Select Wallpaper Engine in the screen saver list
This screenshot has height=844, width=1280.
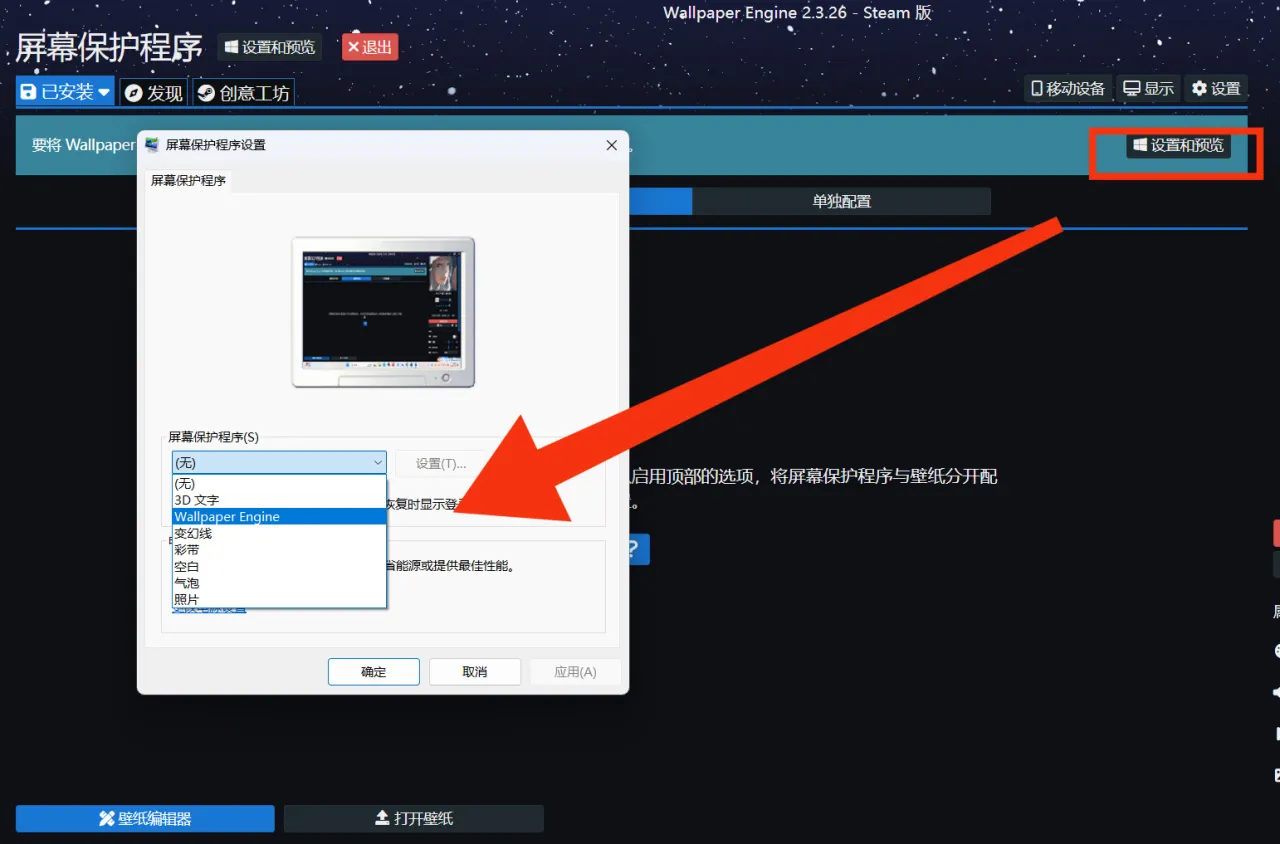279,517
